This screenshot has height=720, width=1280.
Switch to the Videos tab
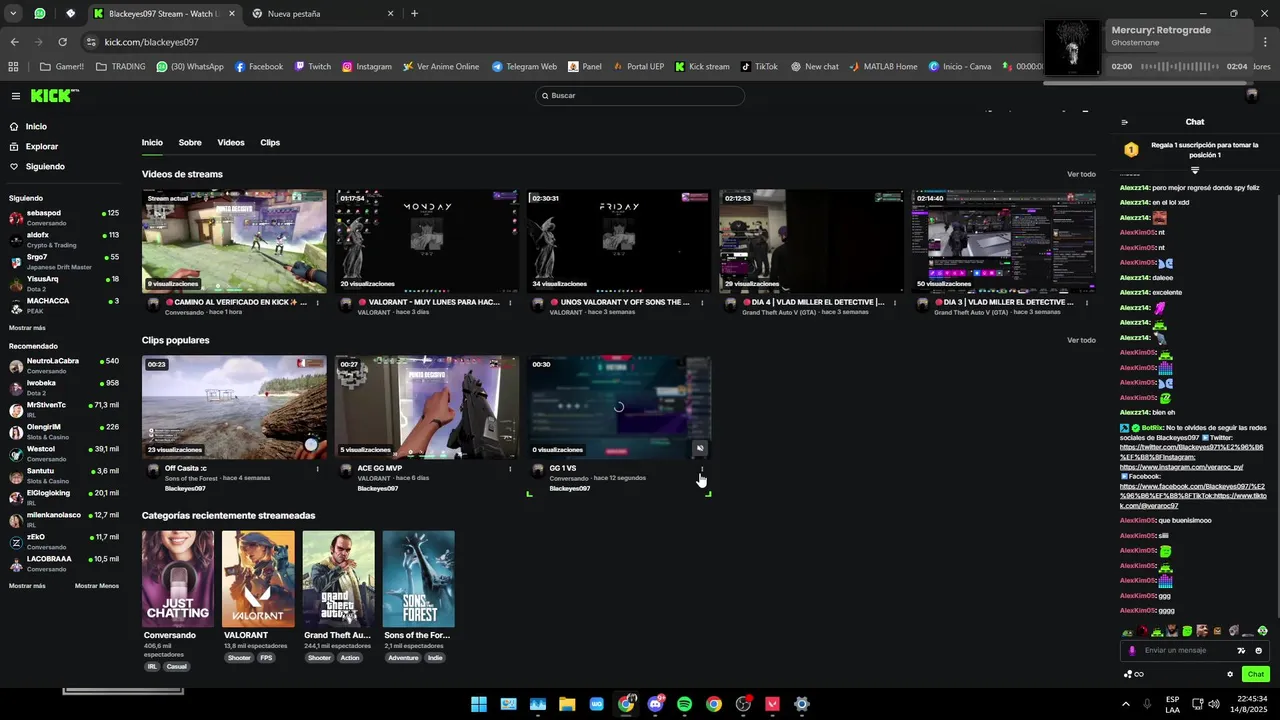point(231,143)
